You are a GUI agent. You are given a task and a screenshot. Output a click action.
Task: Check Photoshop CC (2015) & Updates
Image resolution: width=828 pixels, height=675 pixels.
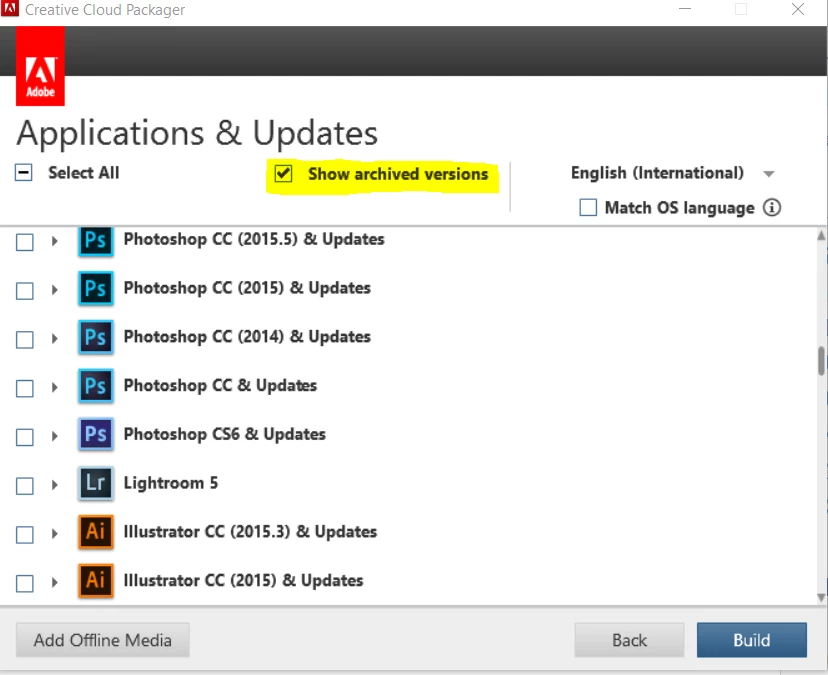click(x=25, y=291)
